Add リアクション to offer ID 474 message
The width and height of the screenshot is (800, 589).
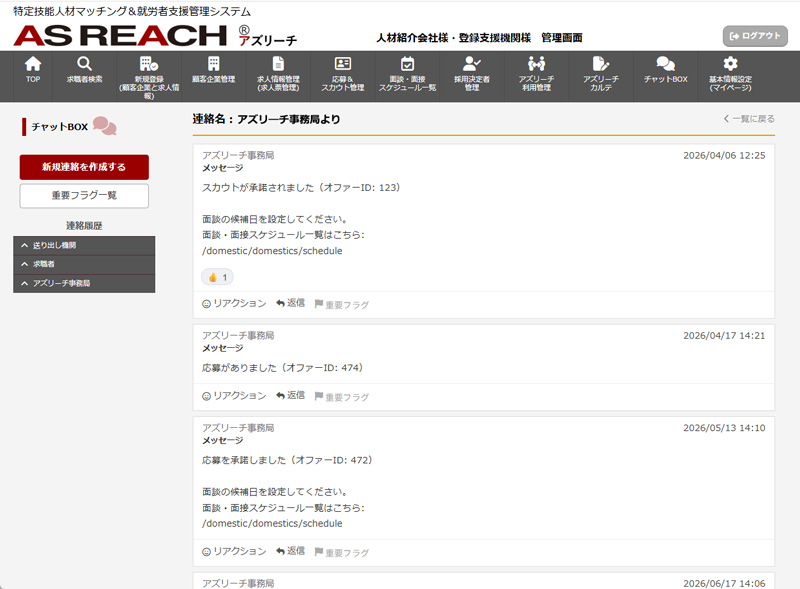pos(234,396)
